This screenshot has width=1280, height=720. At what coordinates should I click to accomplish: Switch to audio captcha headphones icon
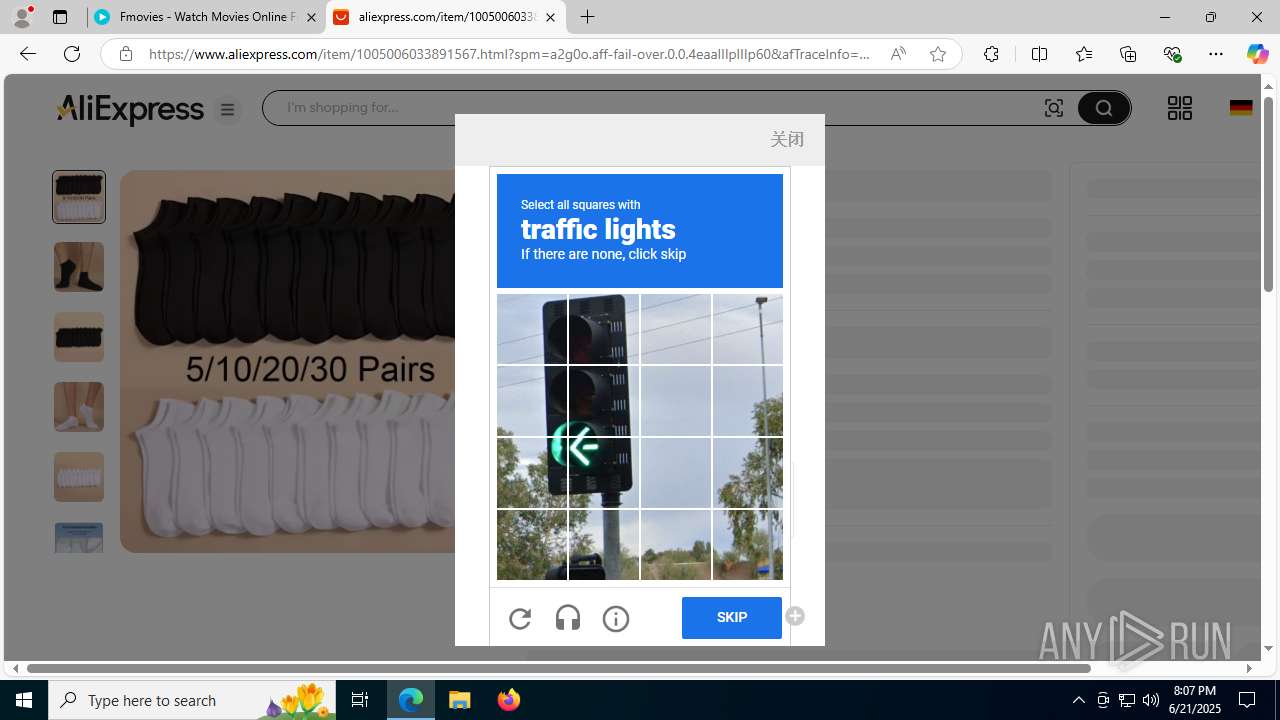568,619
